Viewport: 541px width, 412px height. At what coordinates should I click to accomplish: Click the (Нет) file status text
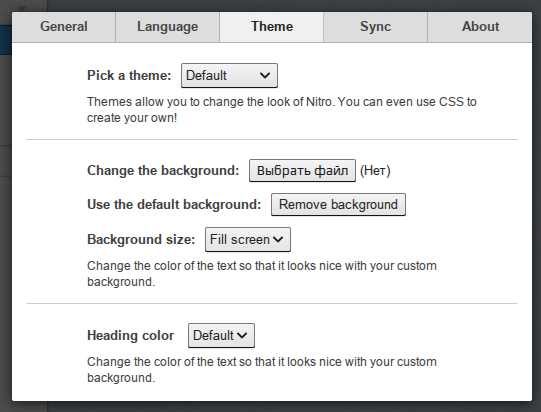click(375, 170)
